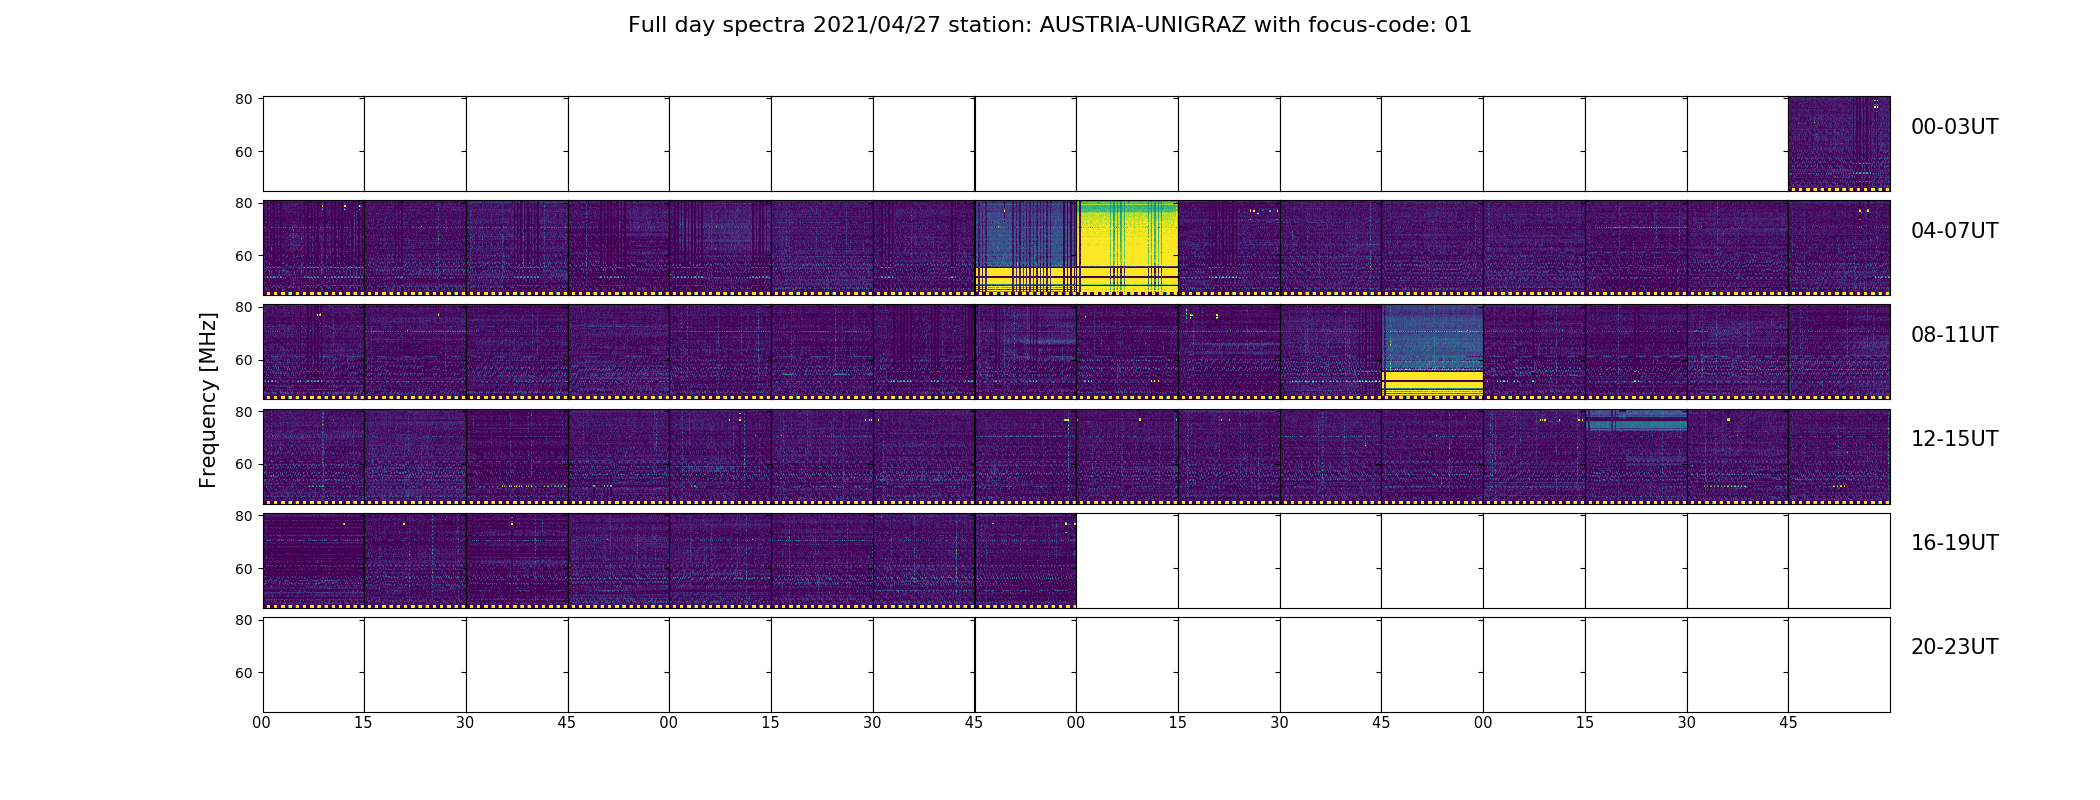Click the 80 tick label of the 16-19UT row
The height and width of the screenshot is (800, 2100).
click(243, 516)
